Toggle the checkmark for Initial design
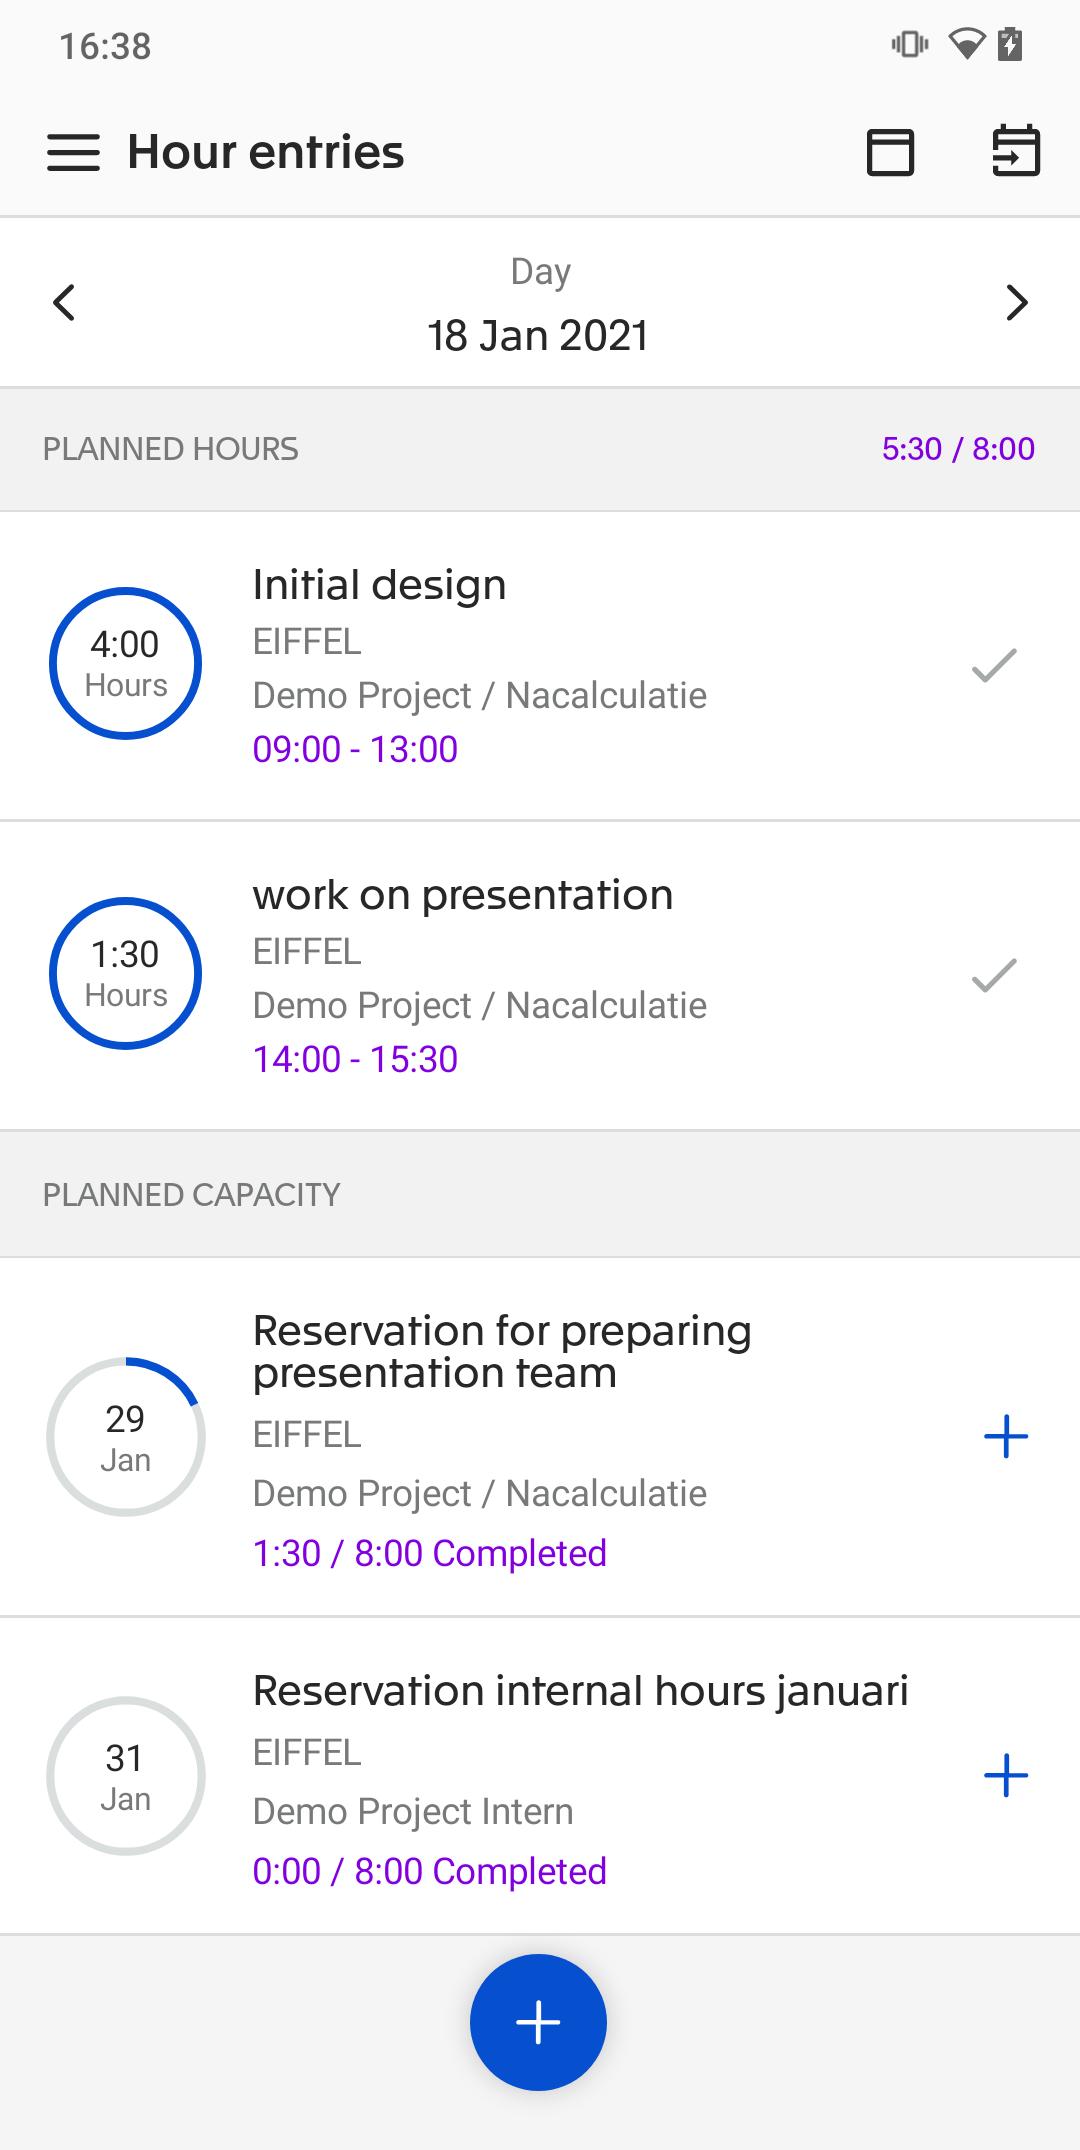 click(x=994, y=666)
